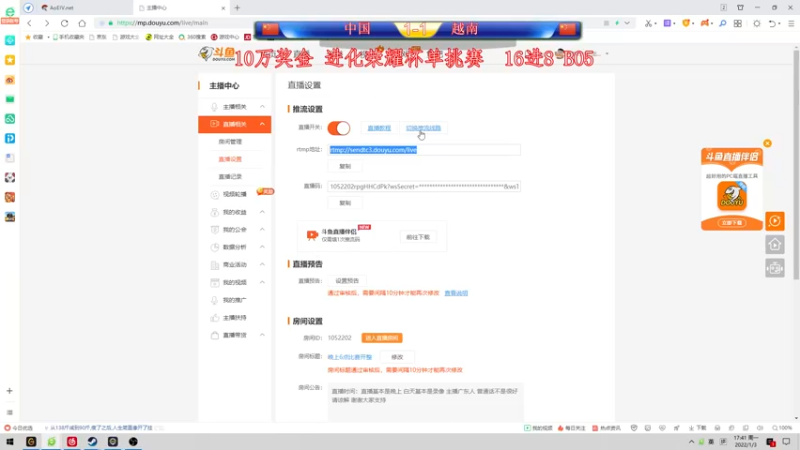
Task: Open the browser hamburger menu
Action: 791,23
